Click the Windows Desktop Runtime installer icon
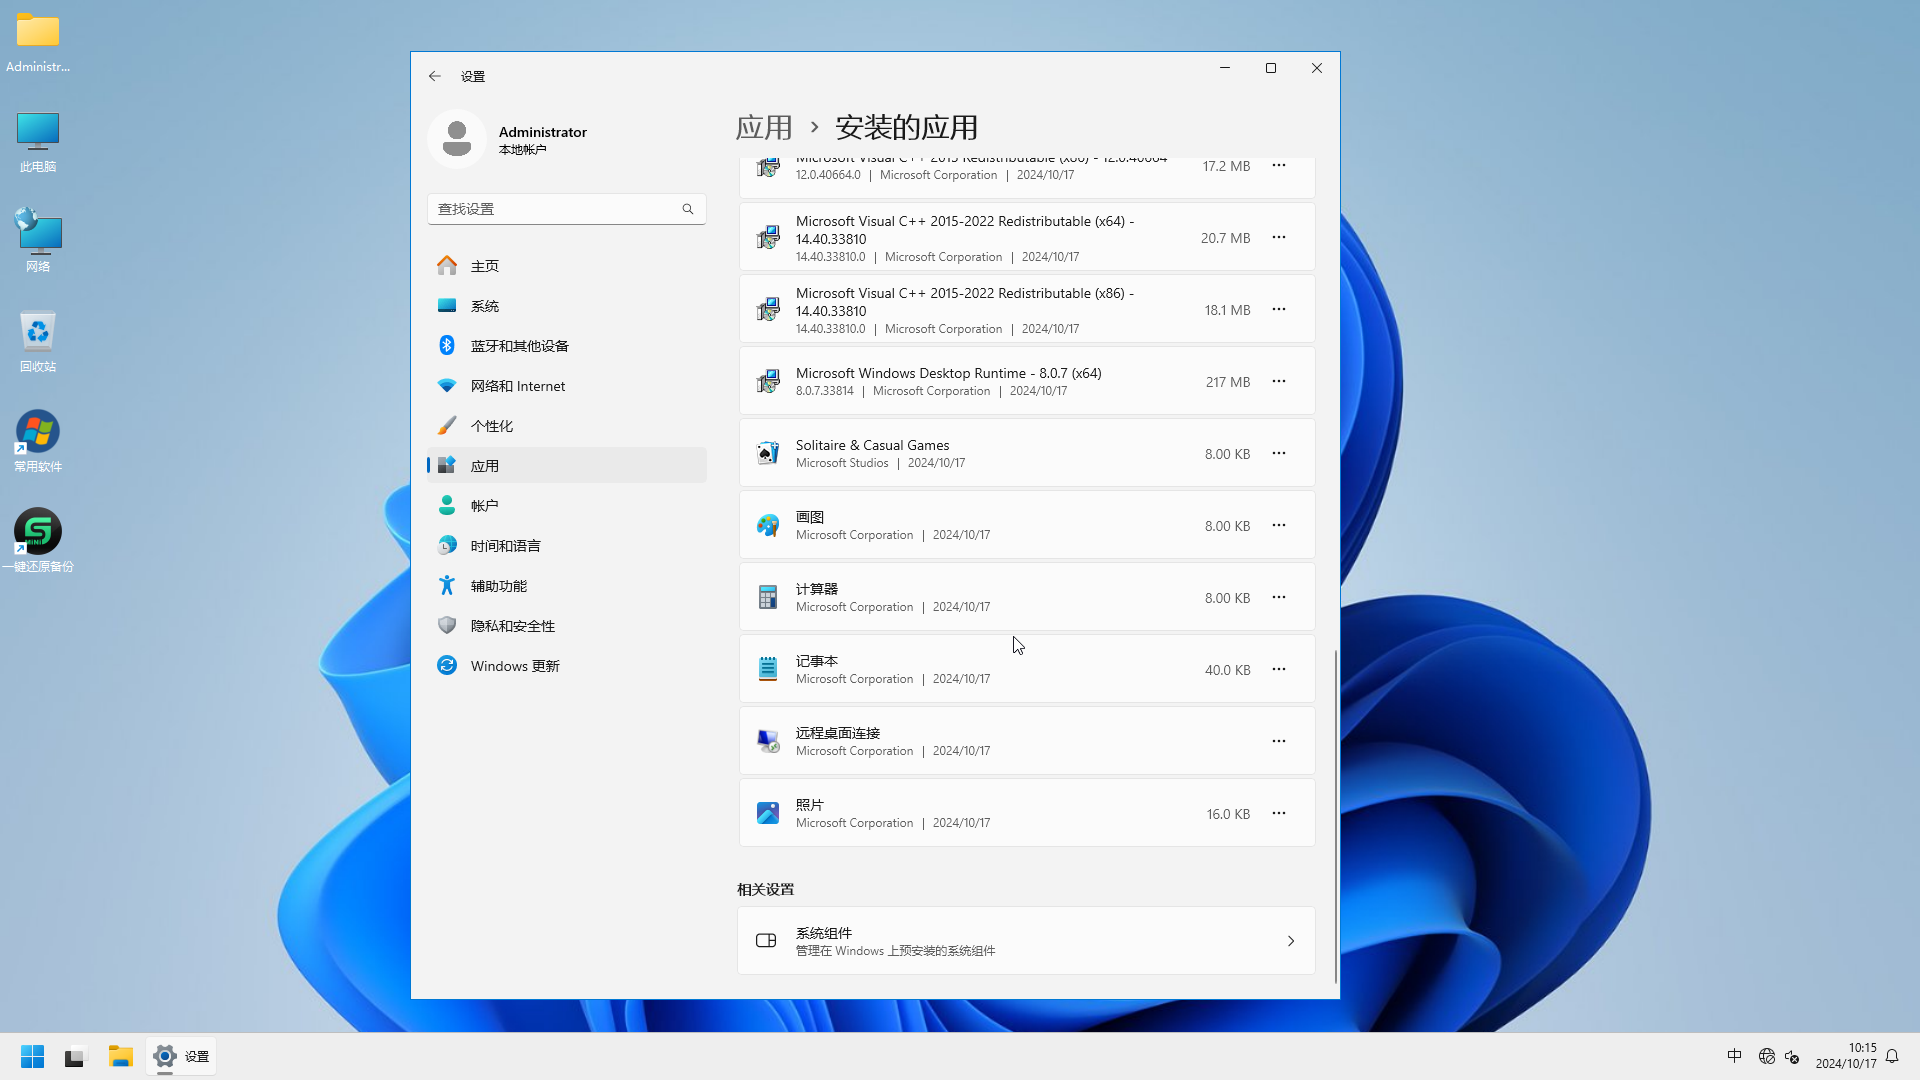Viewport: 1920px width, 1080px height. tap(768, 381)
